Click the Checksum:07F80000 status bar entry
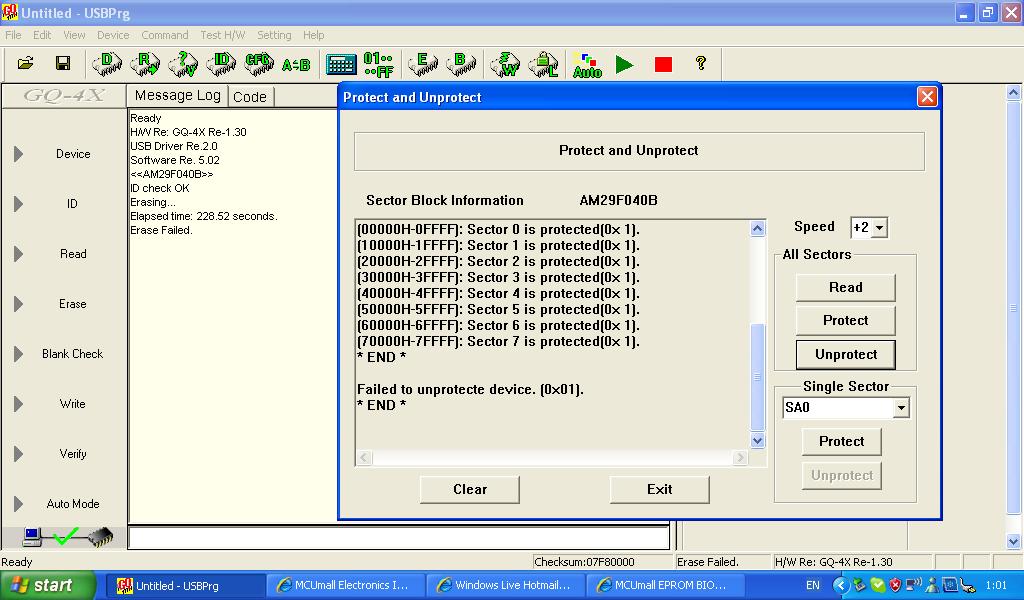 coord(584,562)
